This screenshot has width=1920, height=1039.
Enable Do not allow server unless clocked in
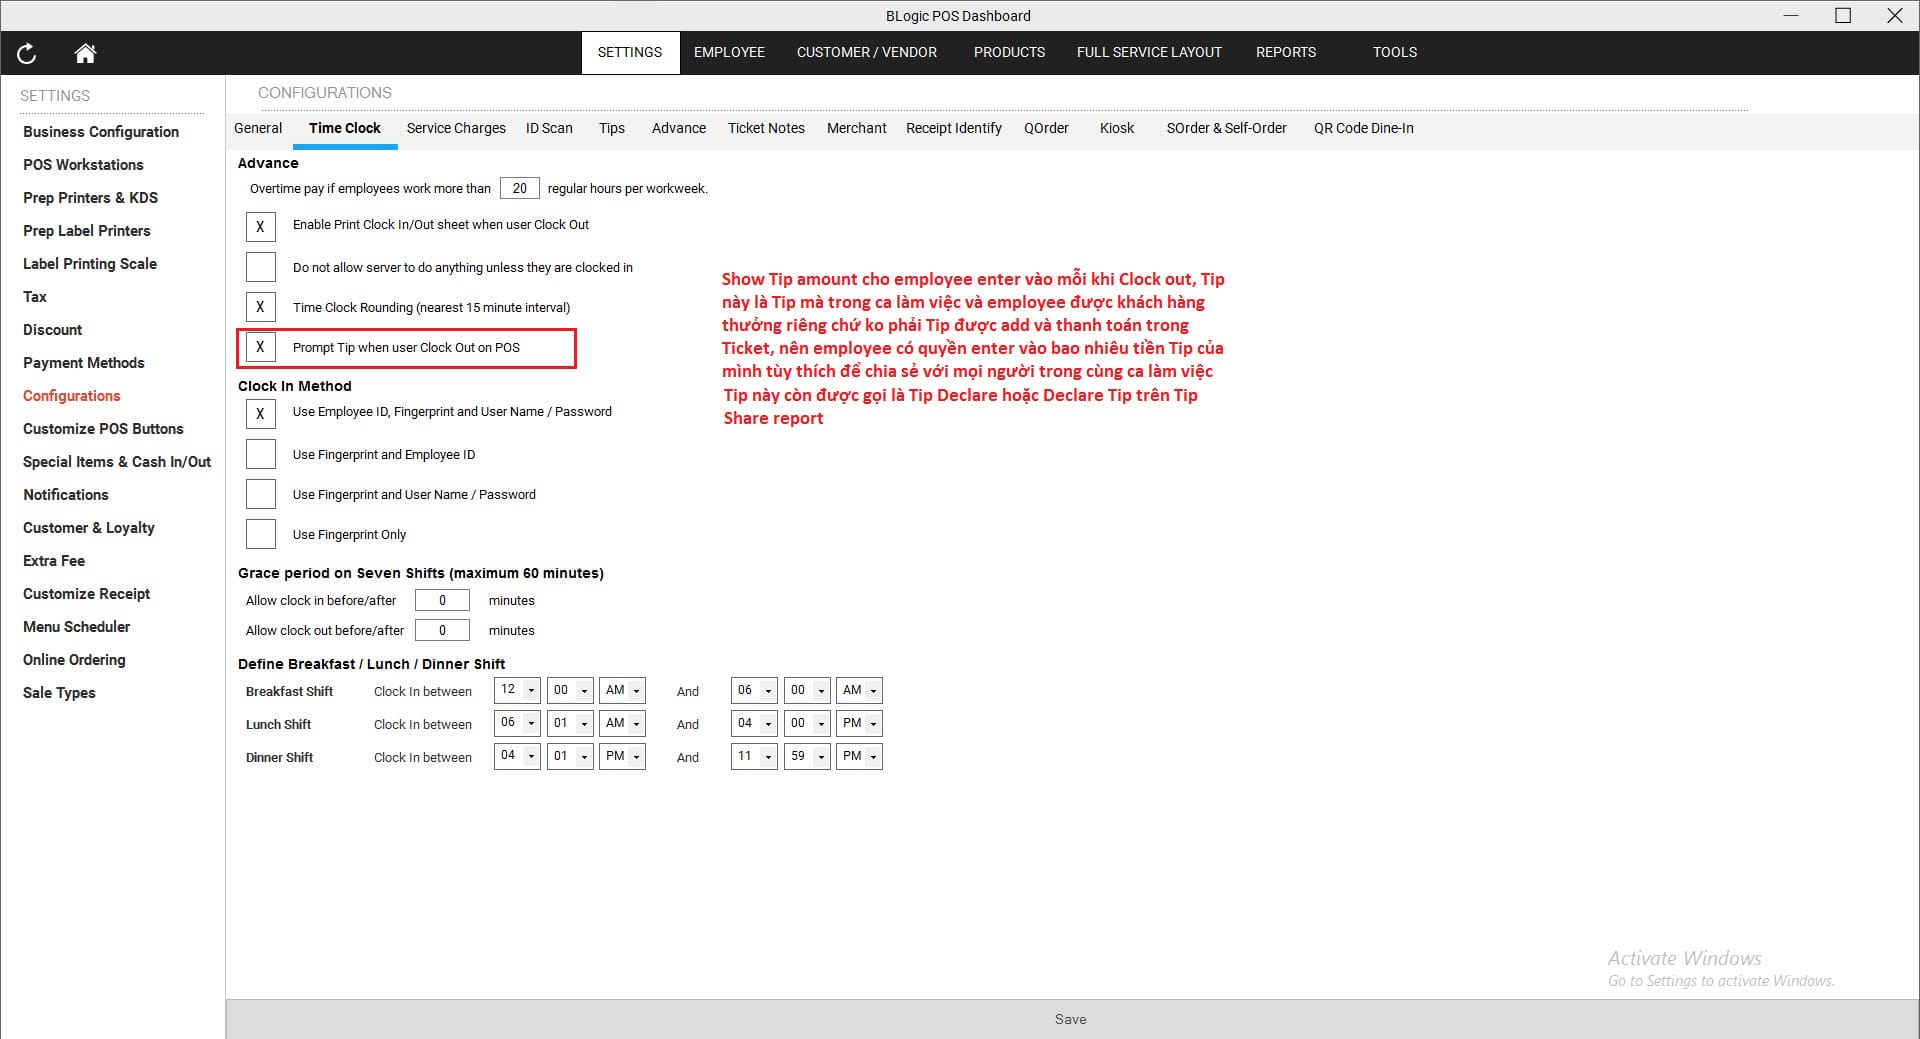click(260, 266)
